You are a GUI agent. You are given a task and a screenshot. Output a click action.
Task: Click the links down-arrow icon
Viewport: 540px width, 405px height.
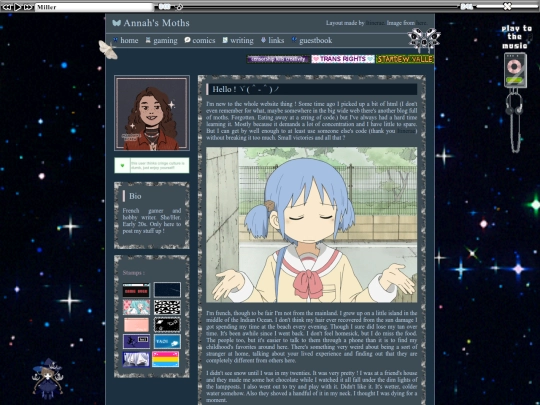pos(263,40)
